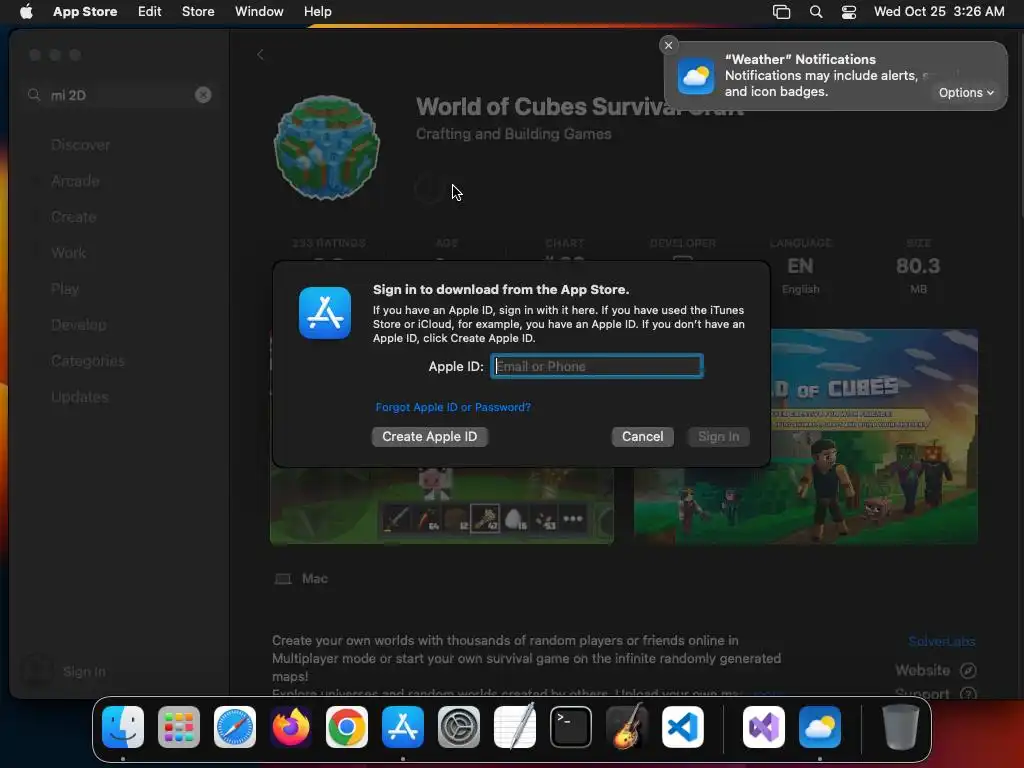Click the Apple ID email field
The image size is (1024, 768).
click(x=597, y=366)
